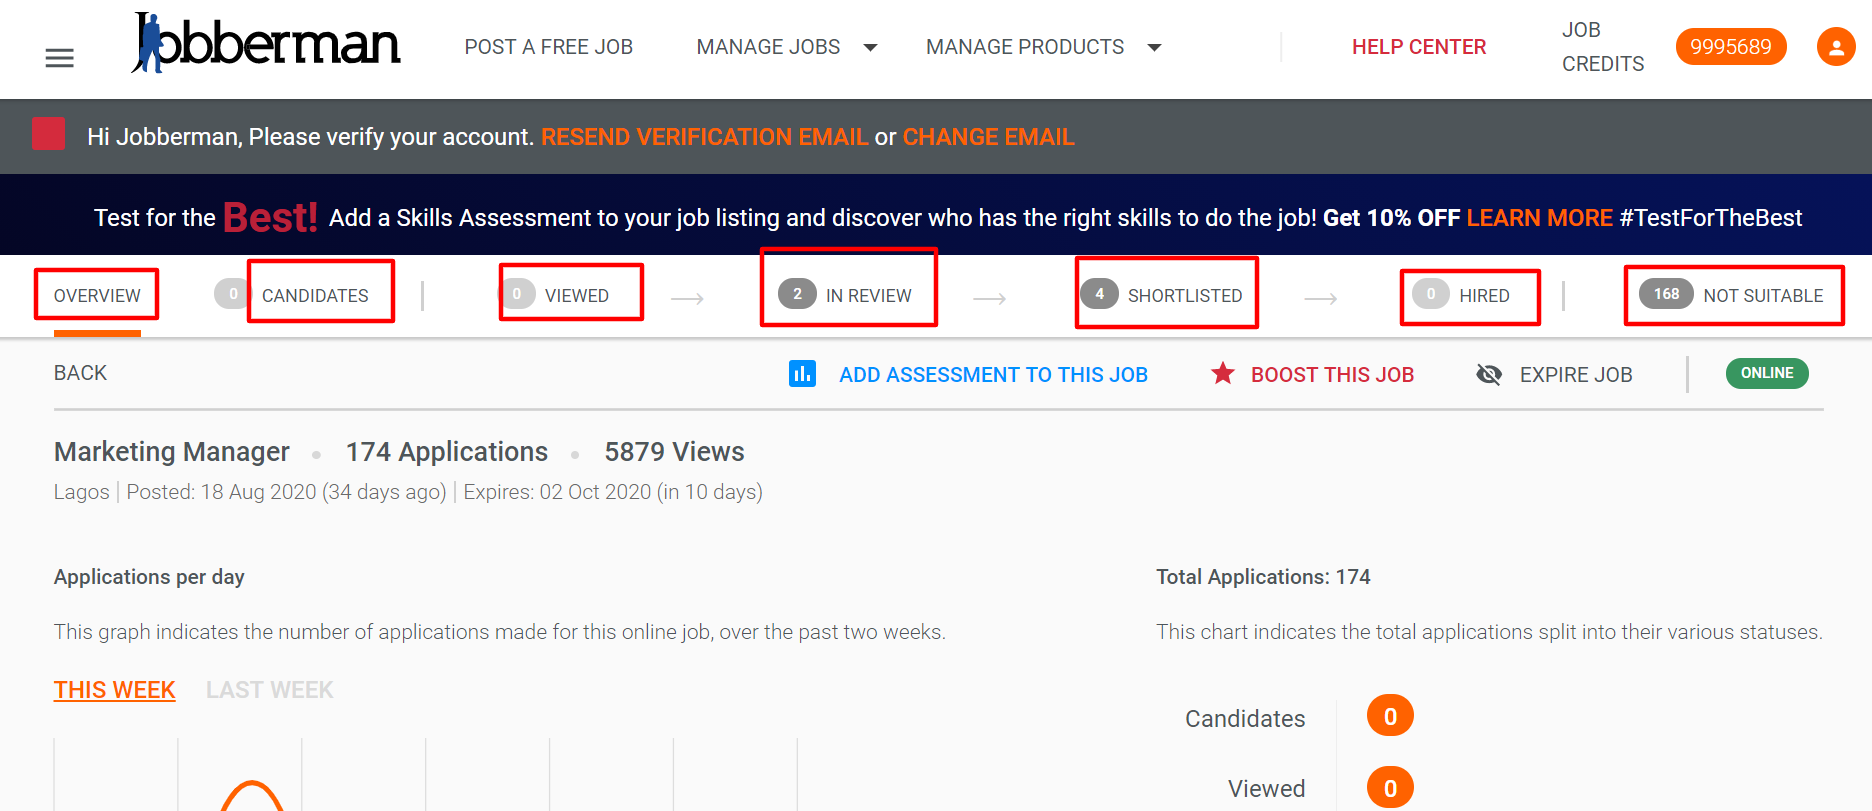Click the Marketing Manager job title

172,452
